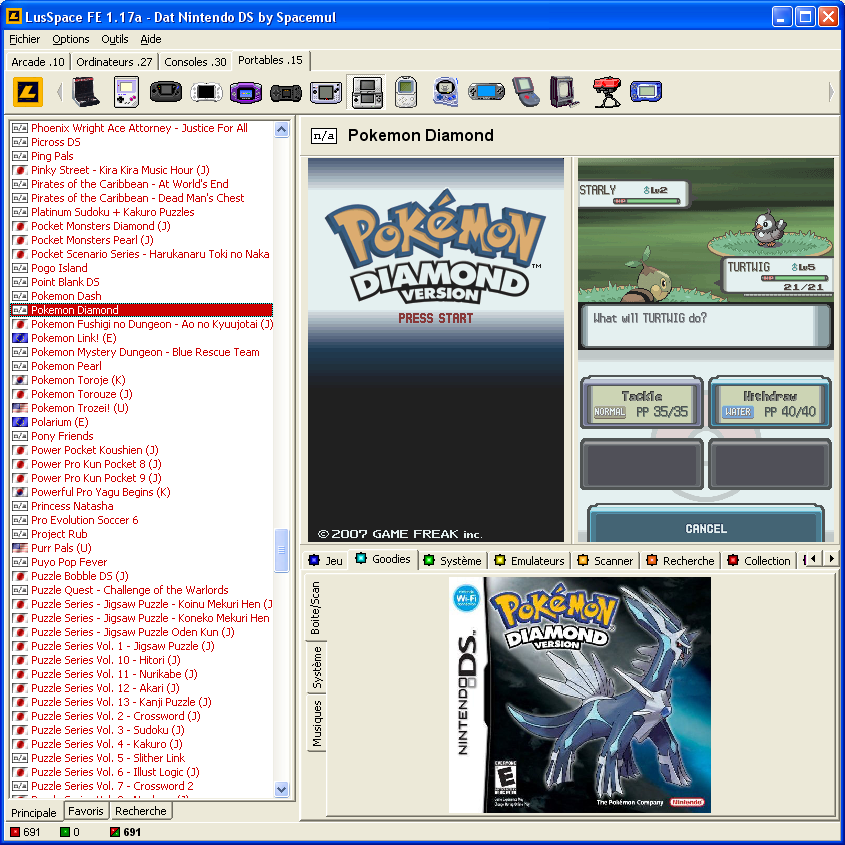
Task: Select Picross DS in the game list
Action: click(56, 142)
